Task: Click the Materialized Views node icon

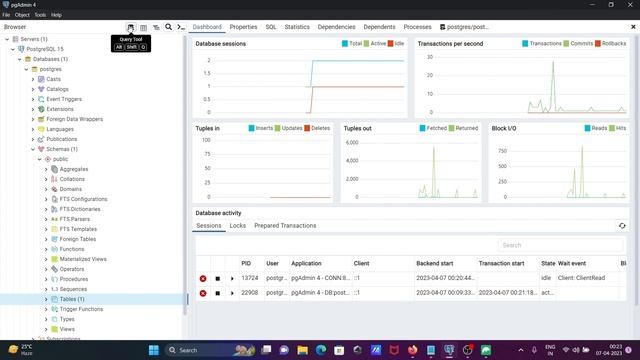Action: (54, 259)
